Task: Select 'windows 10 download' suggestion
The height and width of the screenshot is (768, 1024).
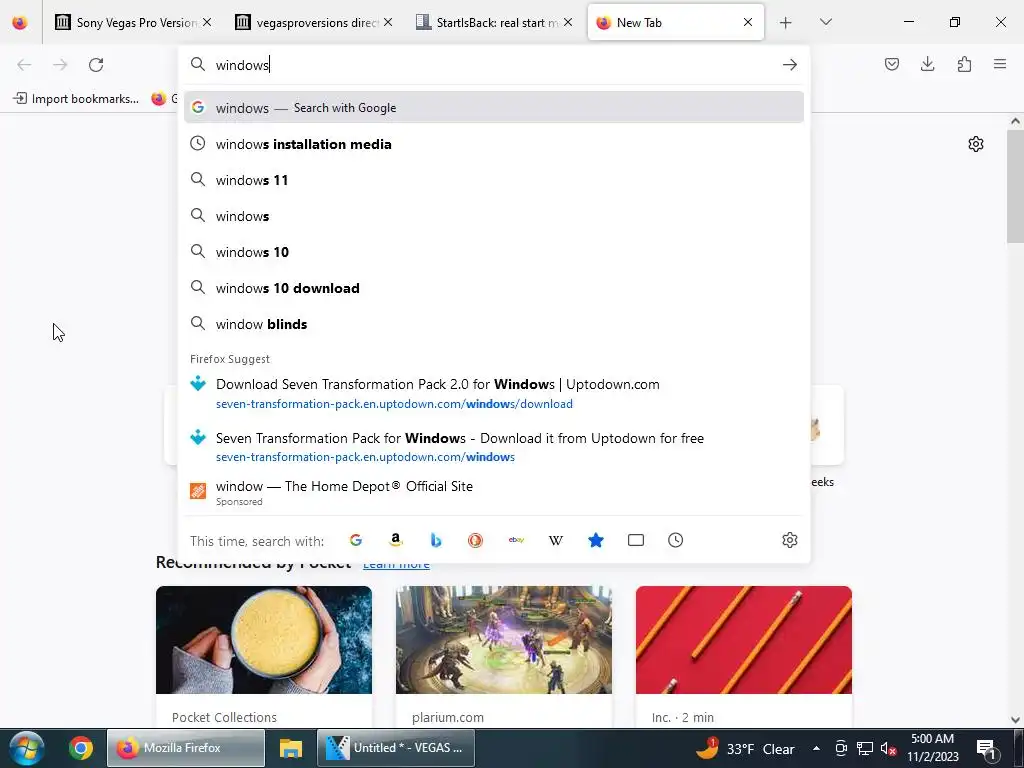Action: click(x=494, y=288)
